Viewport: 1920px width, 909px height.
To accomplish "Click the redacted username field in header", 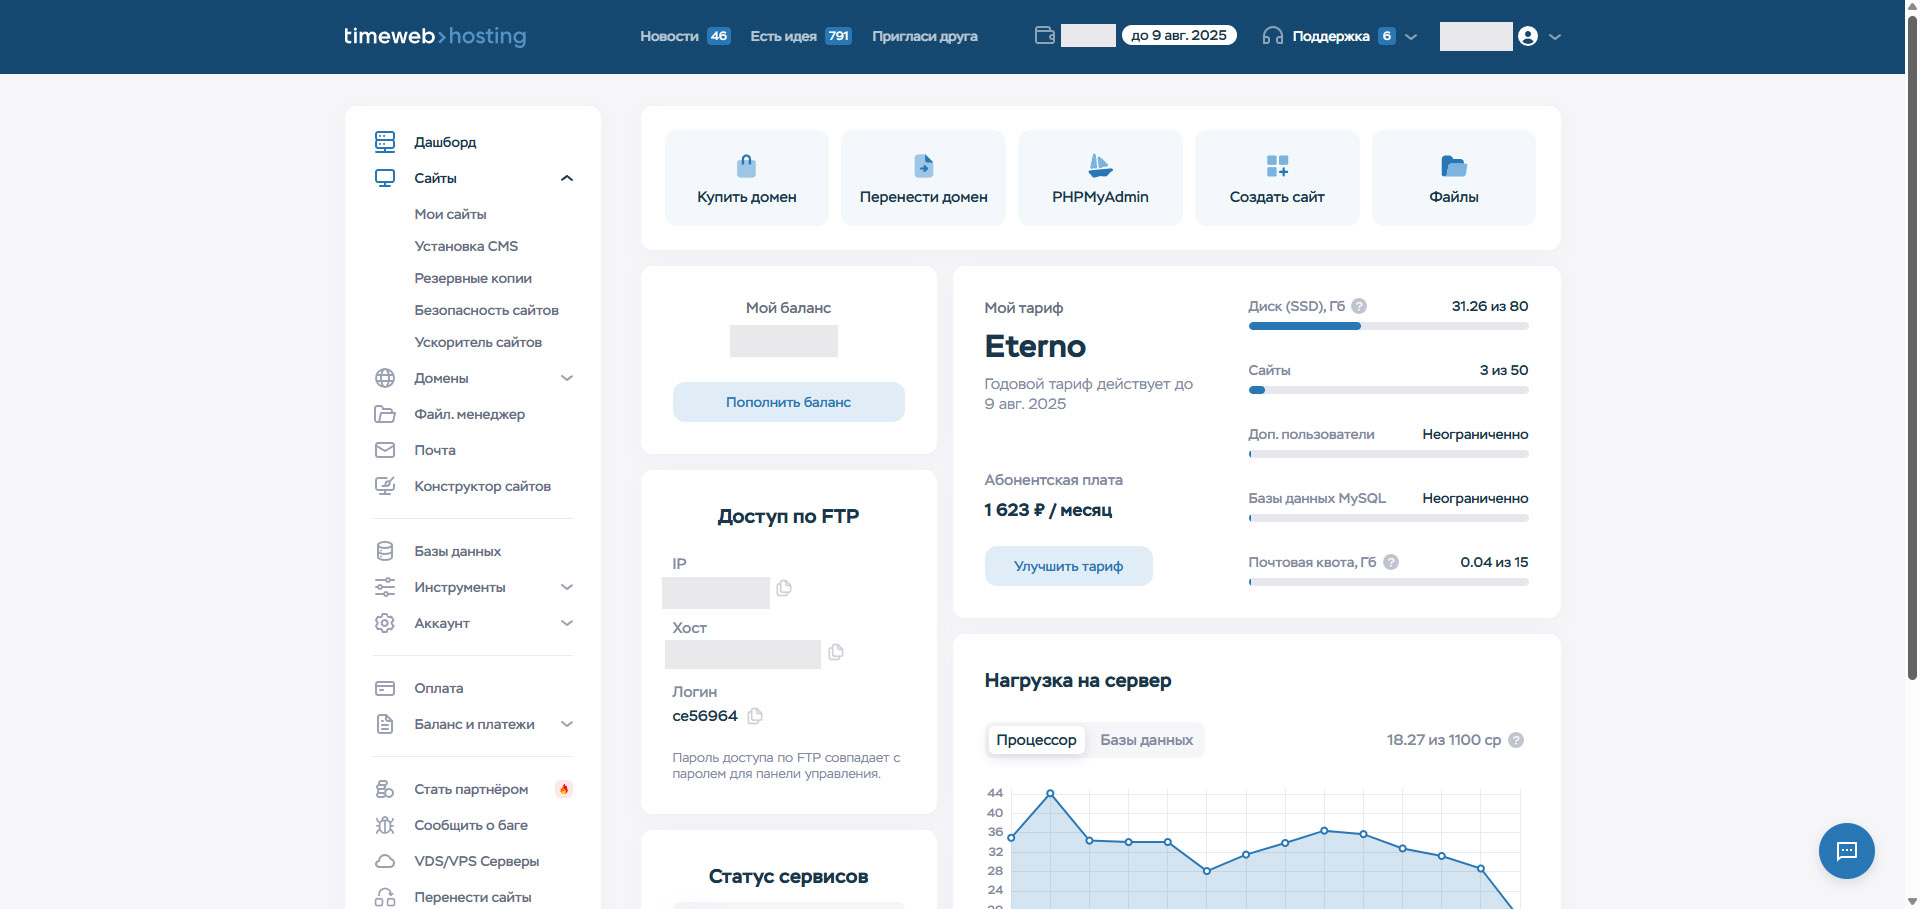I will [1476, 36].
